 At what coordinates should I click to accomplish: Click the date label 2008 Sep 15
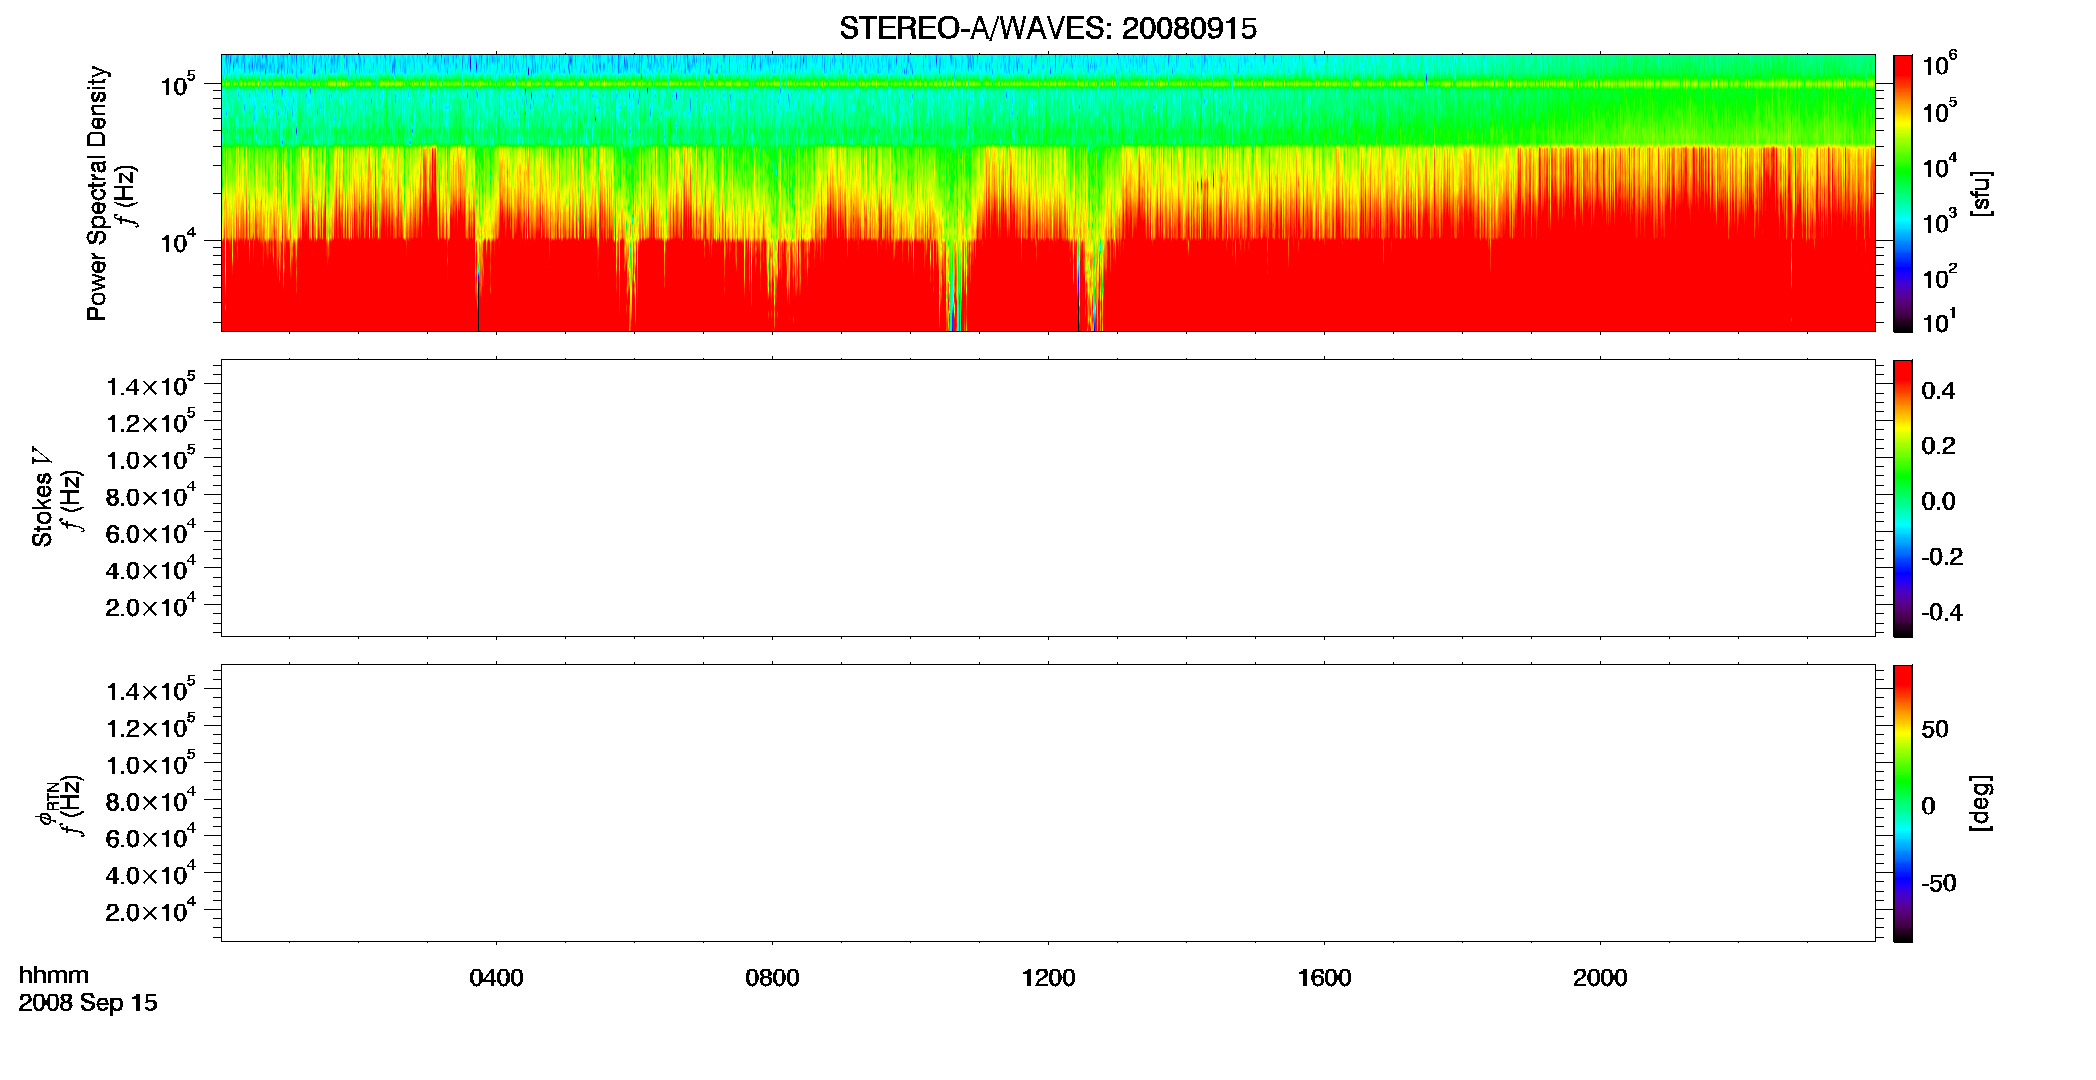click(x=88, y=1003)
